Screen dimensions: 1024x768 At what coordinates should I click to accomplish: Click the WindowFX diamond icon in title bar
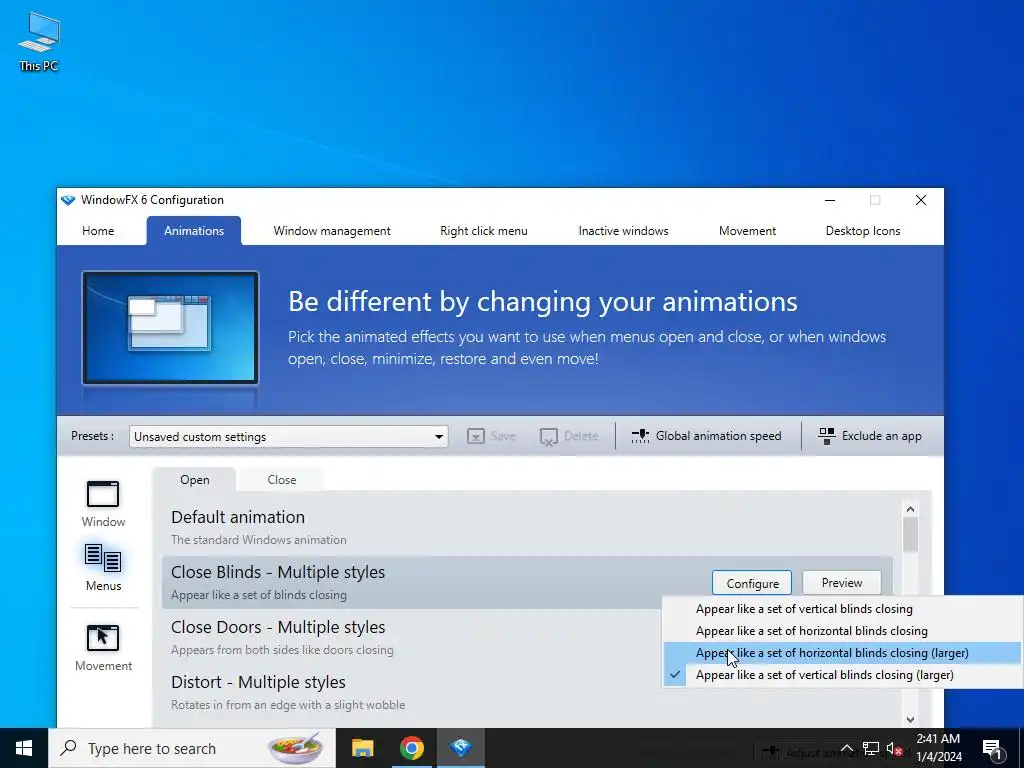68,200
